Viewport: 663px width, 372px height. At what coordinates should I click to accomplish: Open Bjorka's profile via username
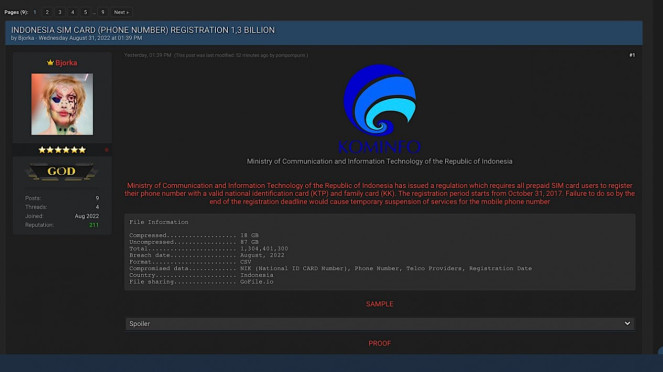click(66, 63)
